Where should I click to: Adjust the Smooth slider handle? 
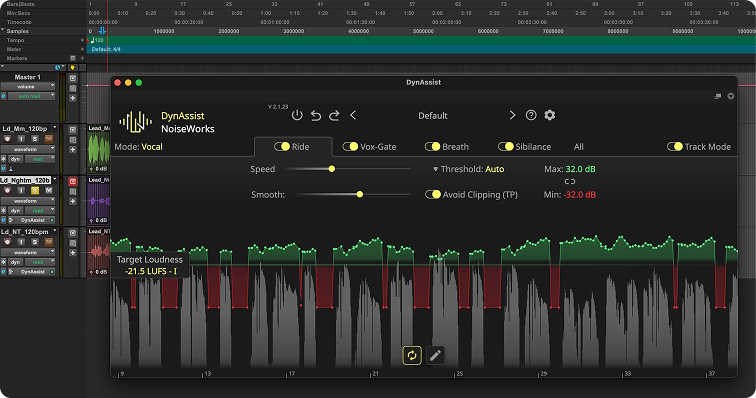tap(360, 194)
